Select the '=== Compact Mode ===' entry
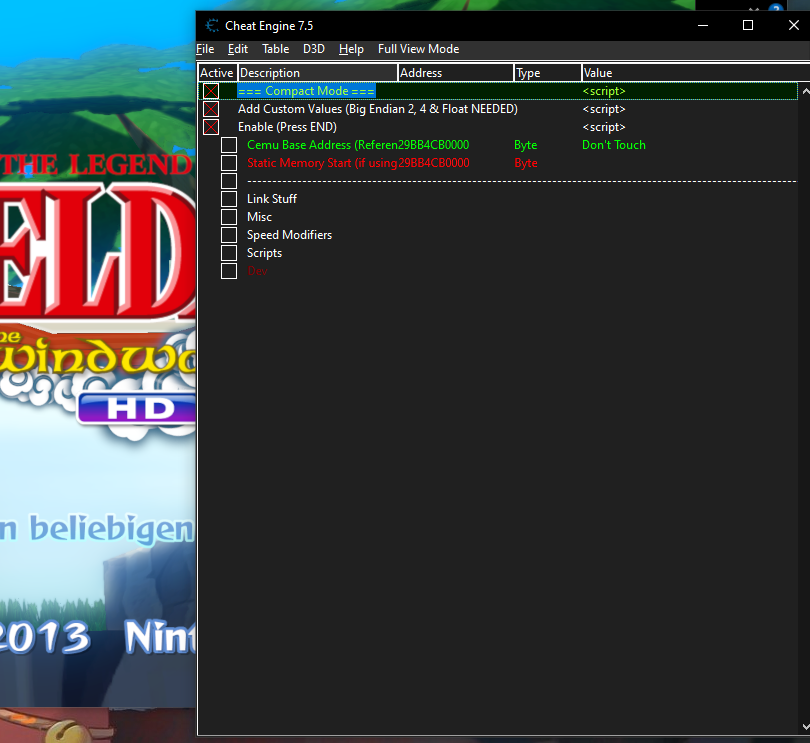The image size is (810, 743). pyautogui.click(x=306, y=91)
